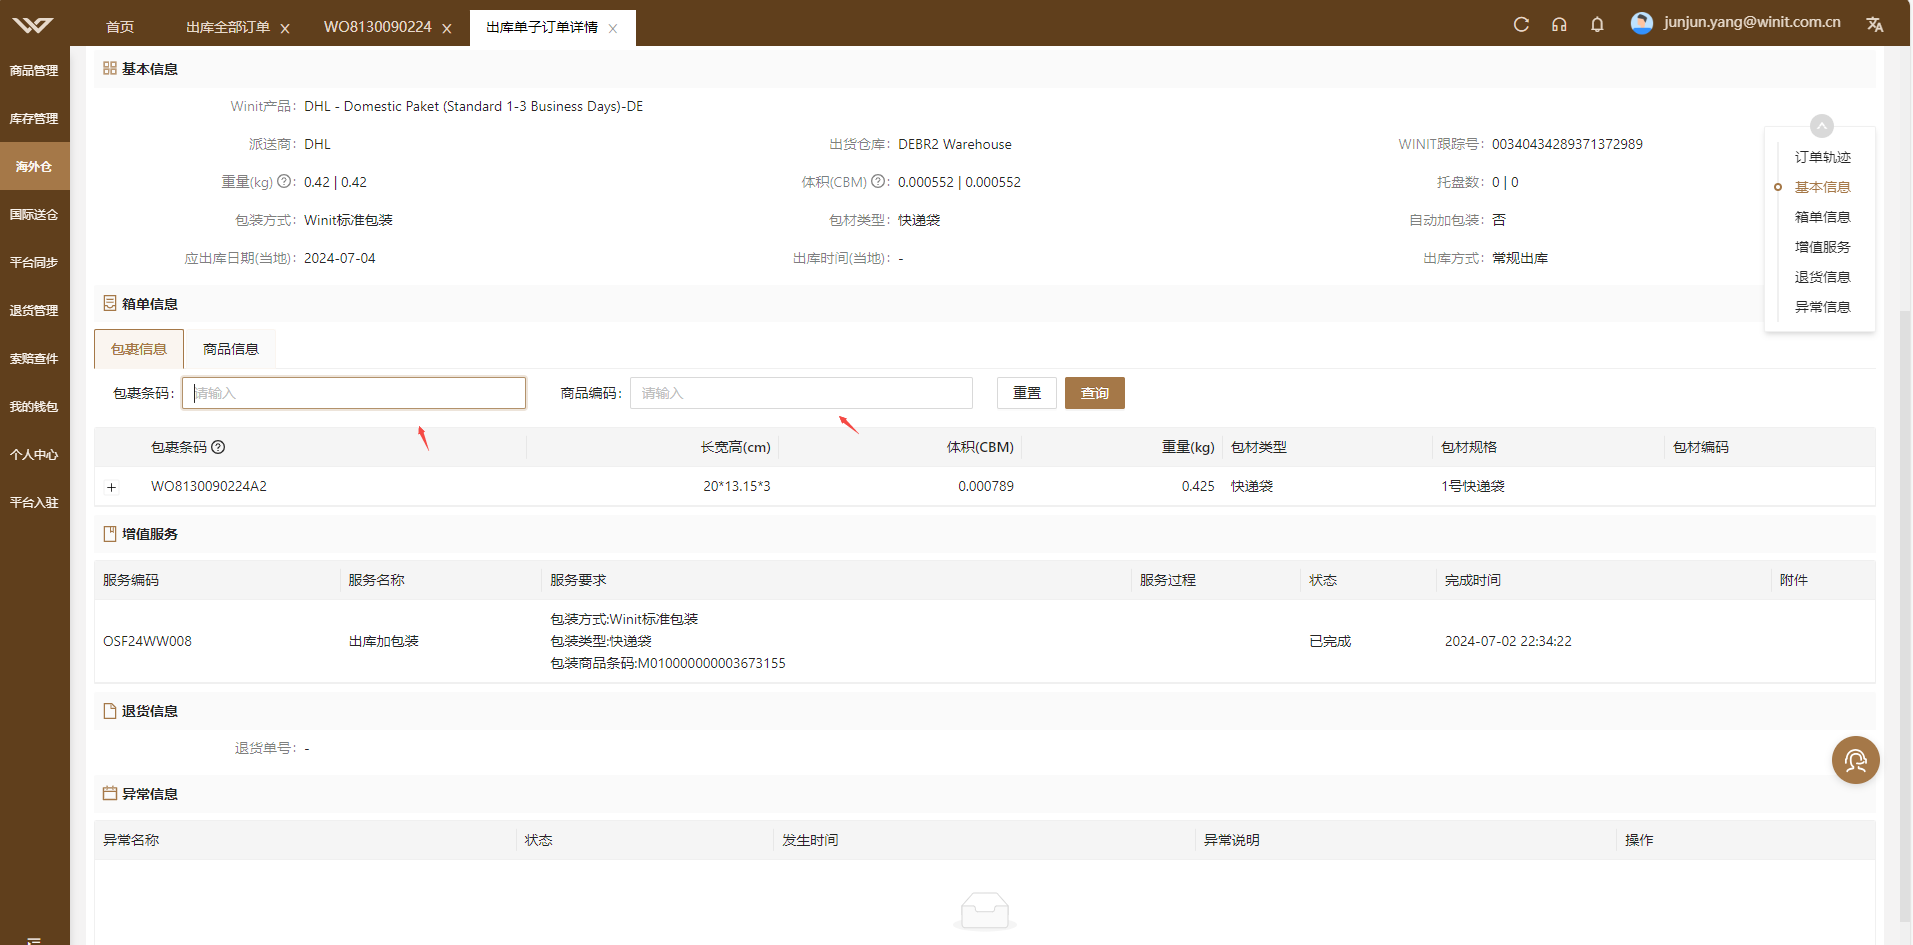Switch to the 出库全部订单 tab
Viewport: 1913px width, 945px height.
[228, 27]
